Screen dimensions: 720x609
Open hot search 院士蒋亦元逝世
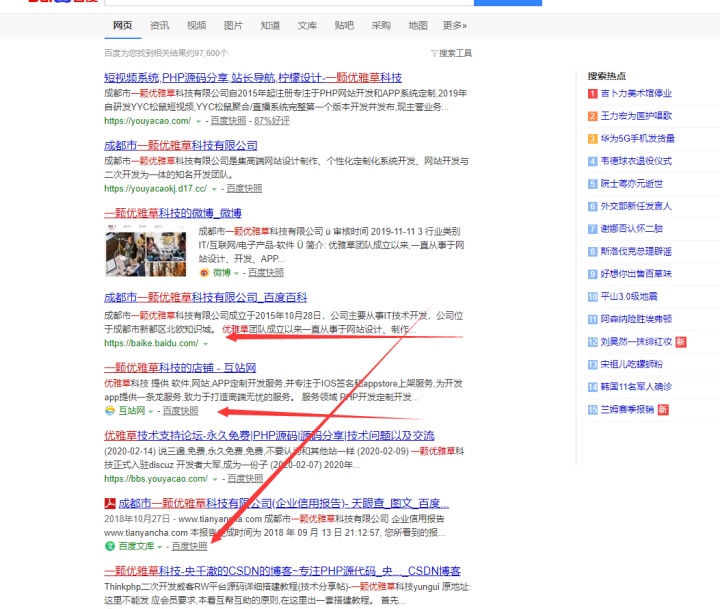pos(631,184)
